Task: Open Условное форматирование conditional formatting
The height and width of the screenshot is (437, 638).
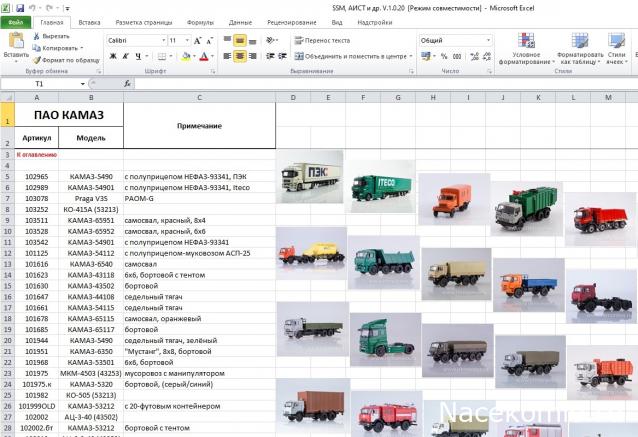Action: coord(527,48)
